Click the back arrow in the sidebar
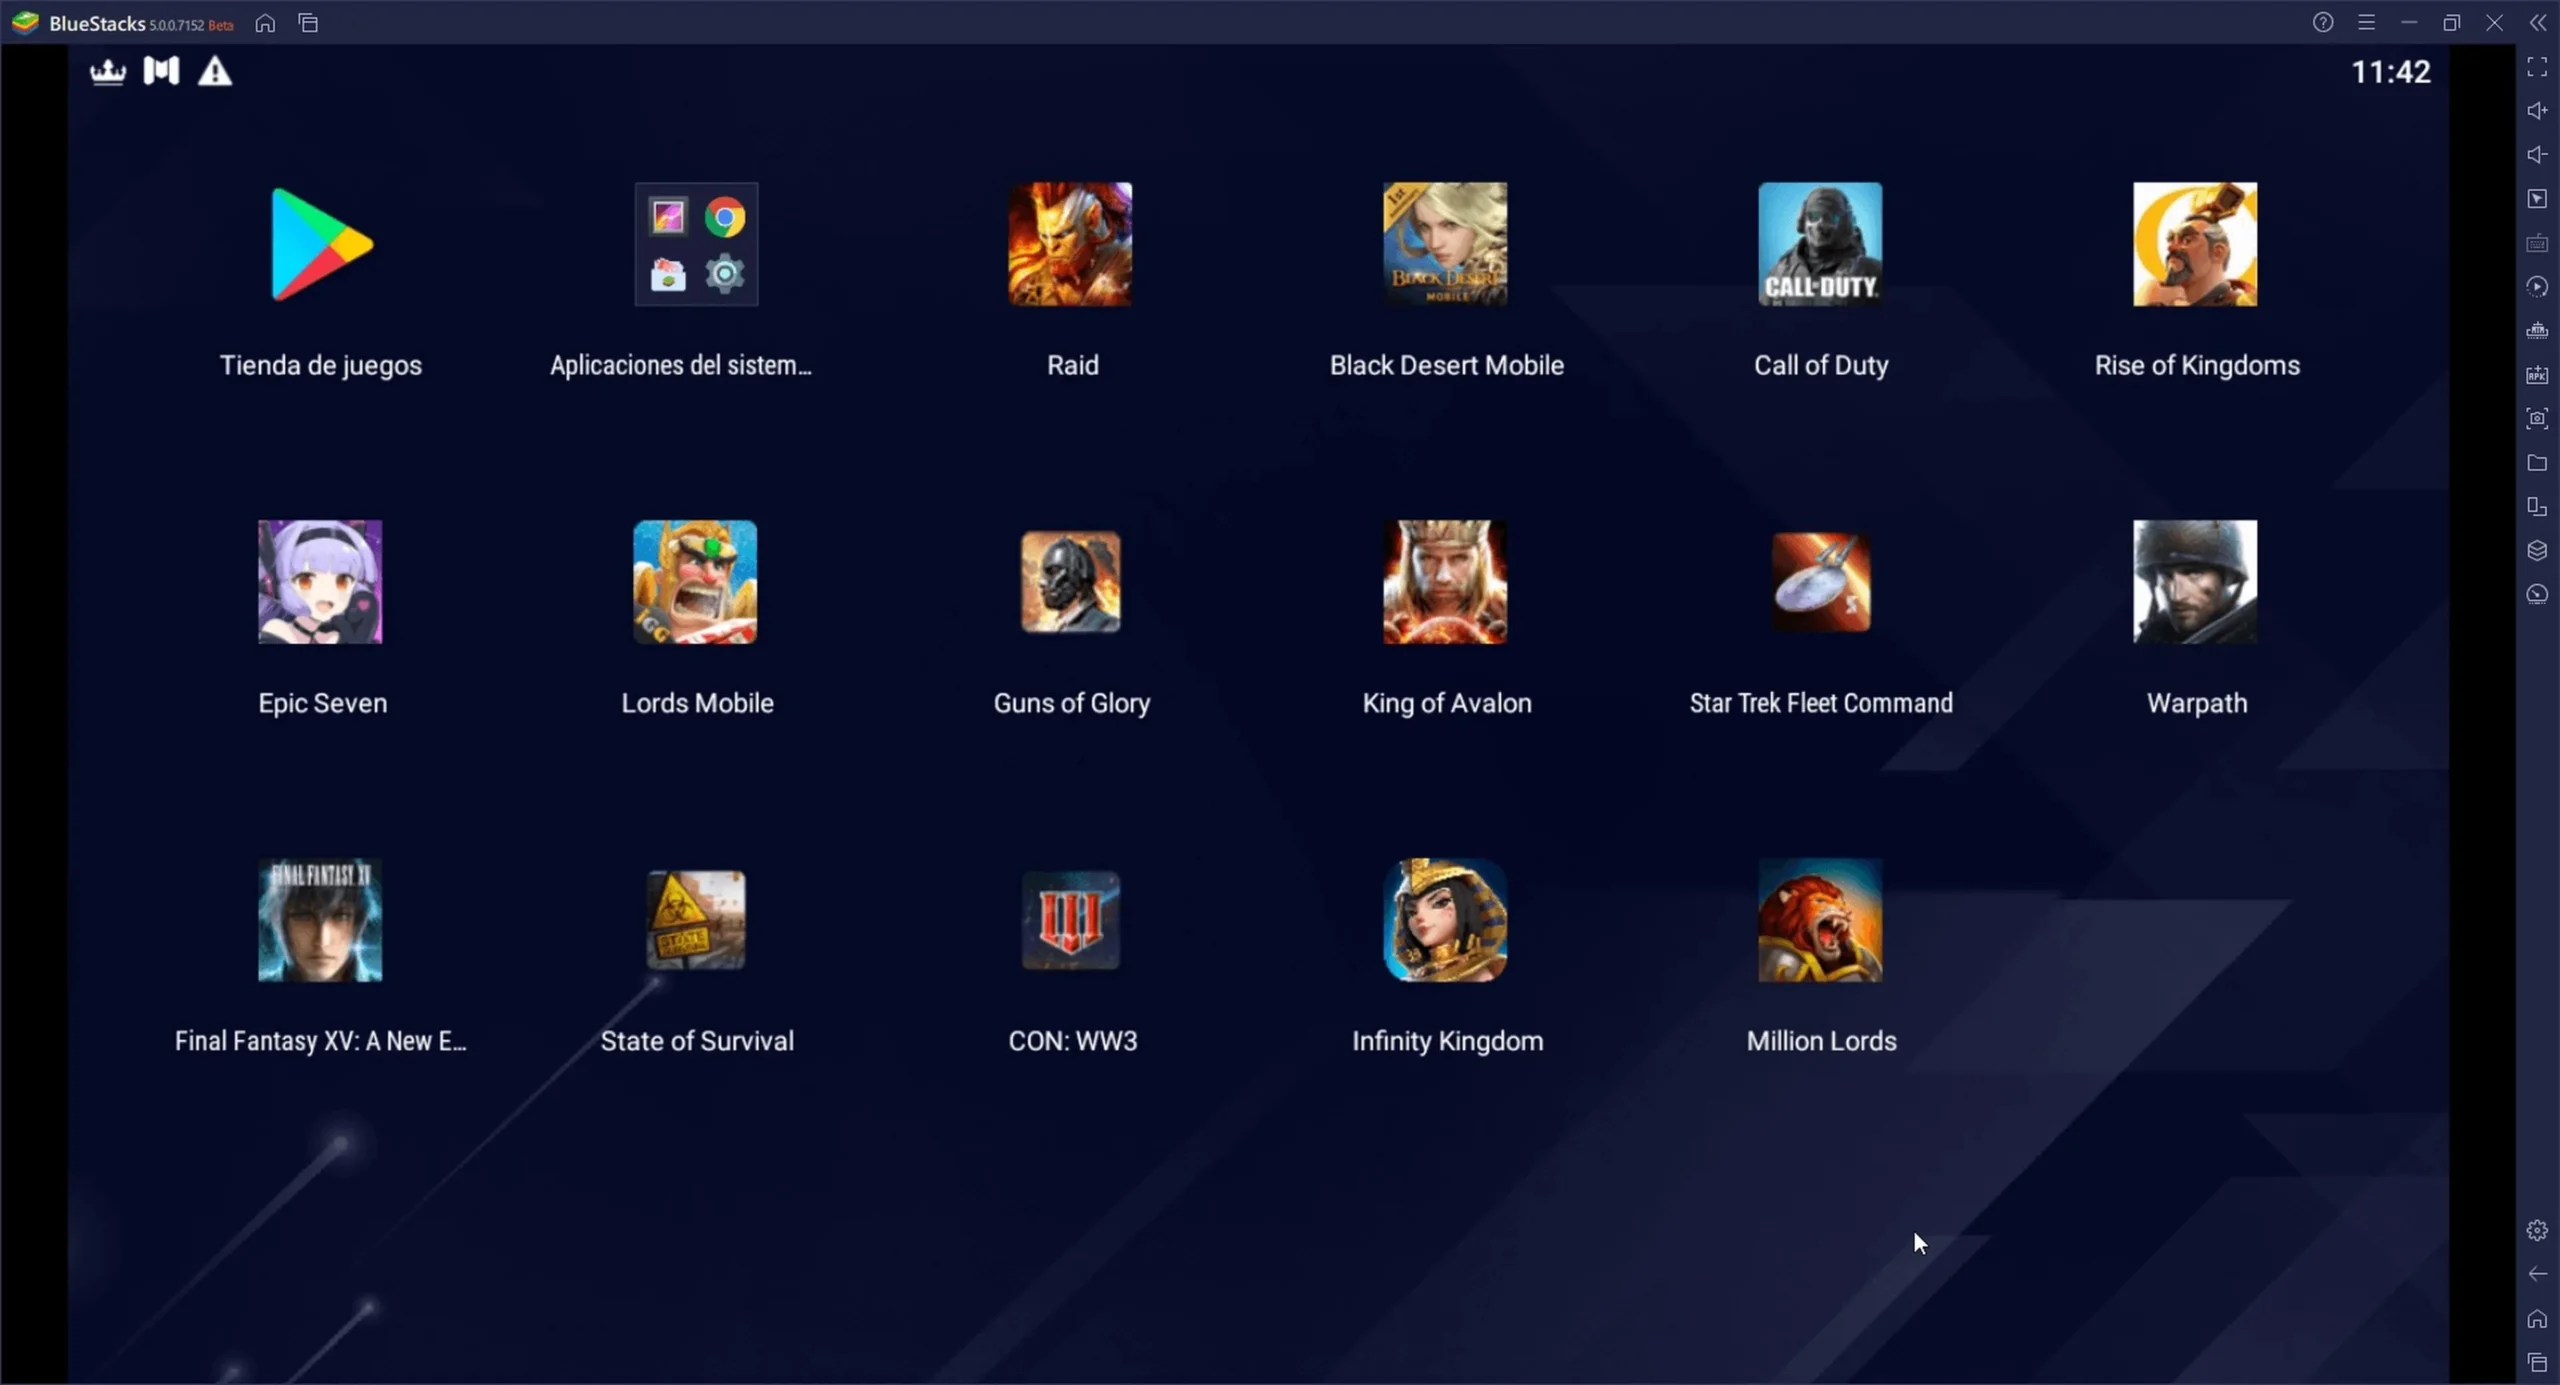 (x=2537, y=1274)
